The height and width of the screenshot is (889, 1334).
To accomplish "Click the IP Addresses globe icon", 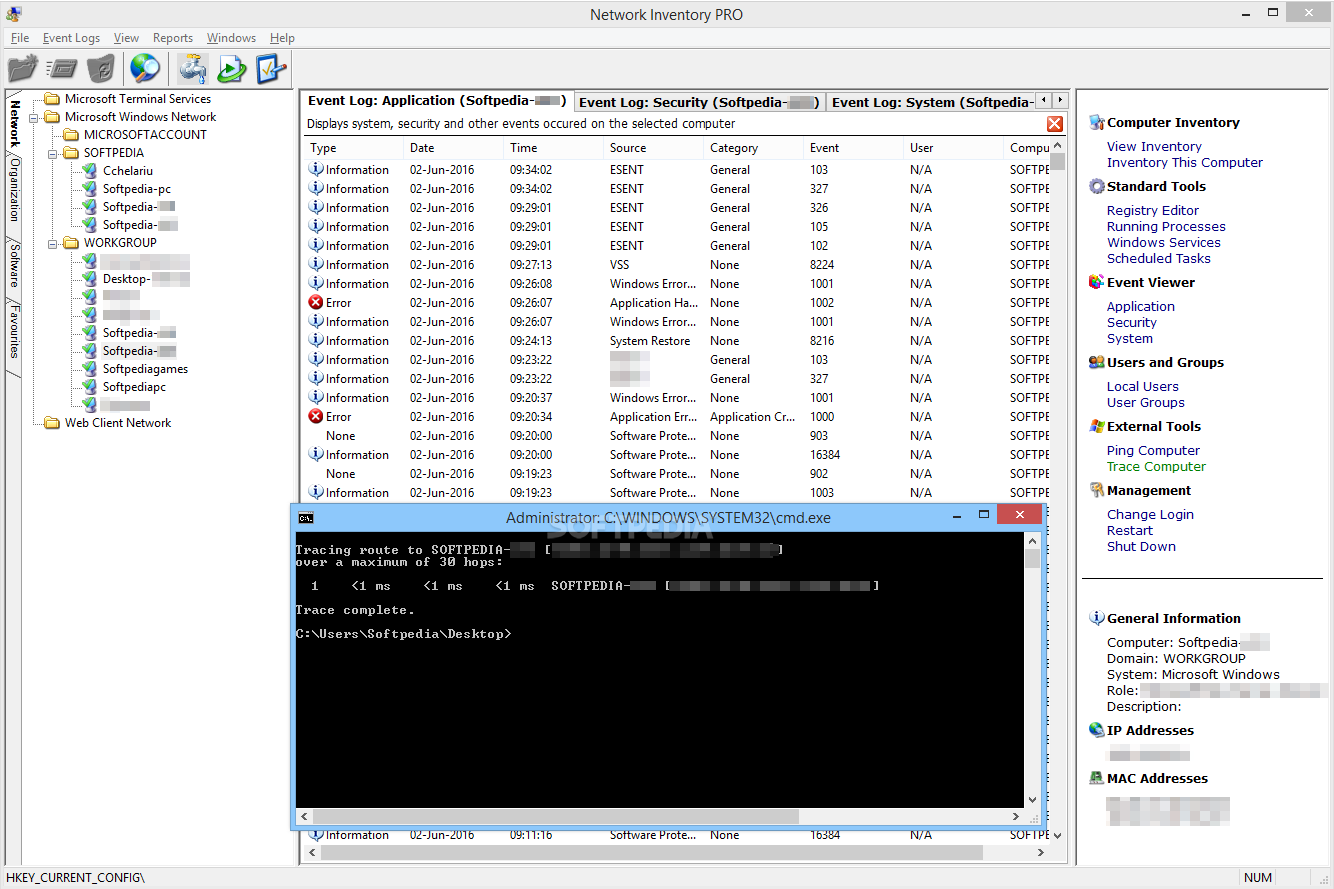I will [1097, 730].
